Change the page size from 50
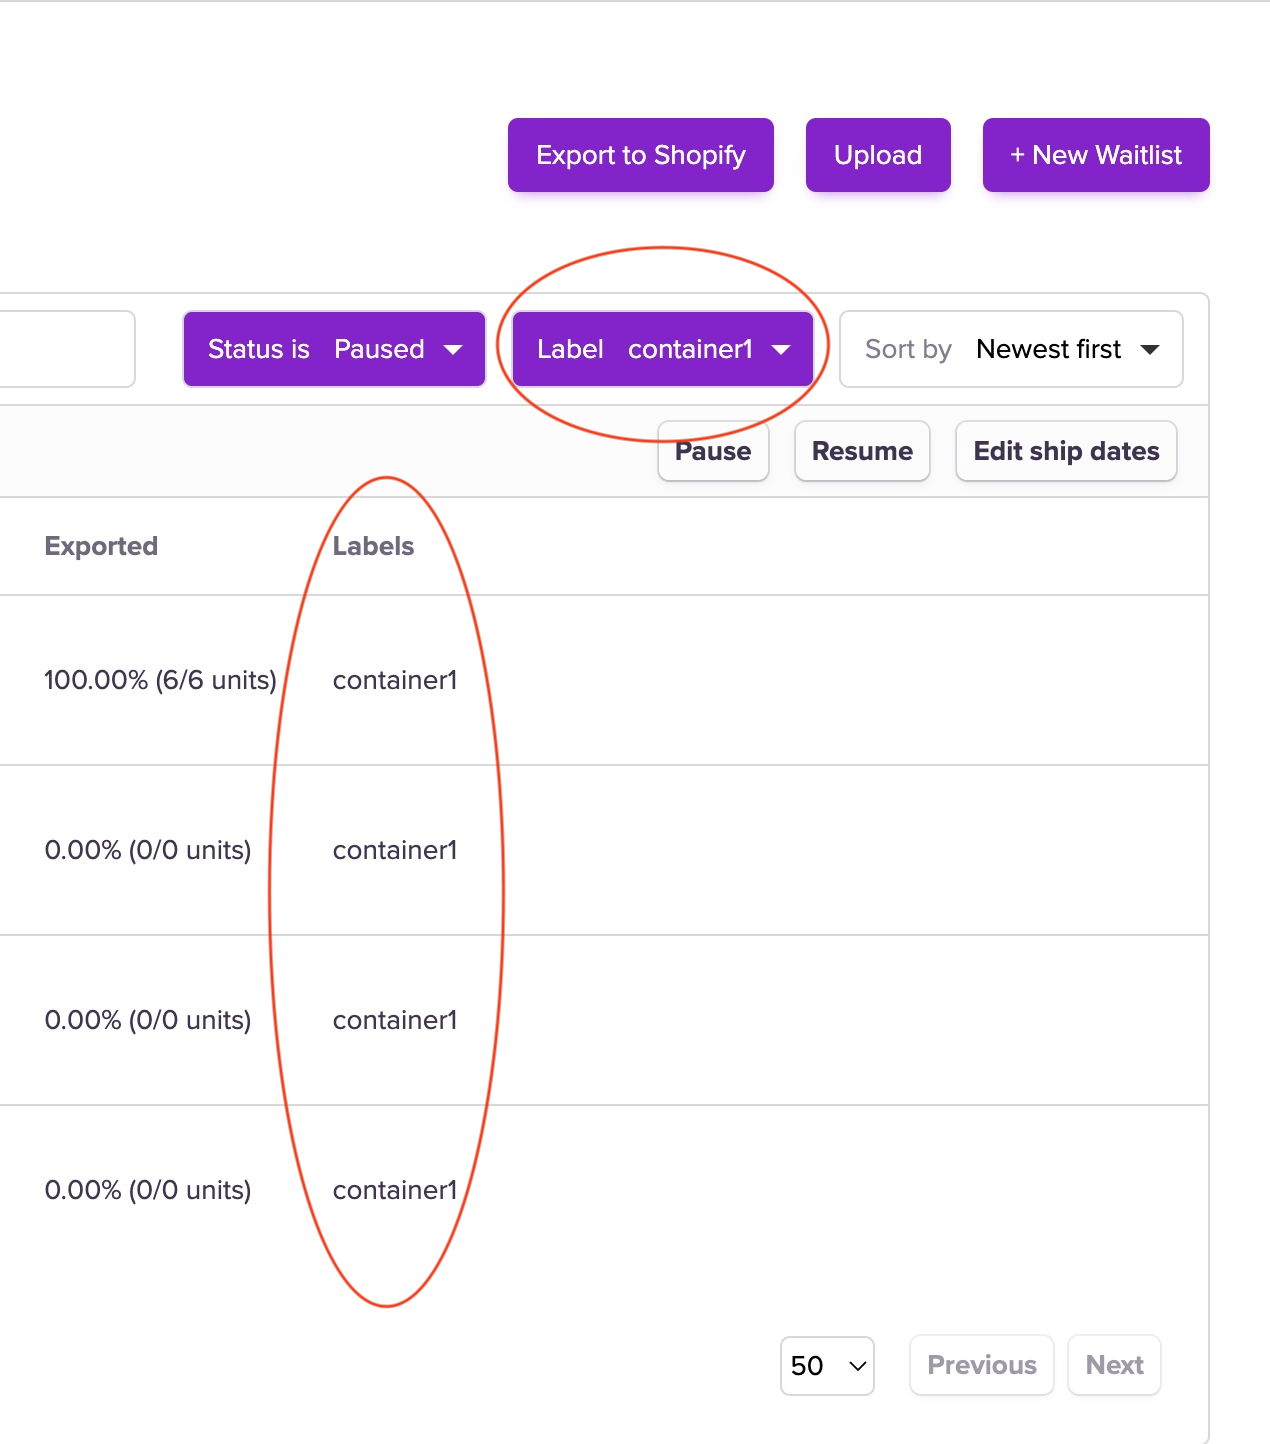The width and height of the screenshot is (1270, 1444). coord(827,1365)
